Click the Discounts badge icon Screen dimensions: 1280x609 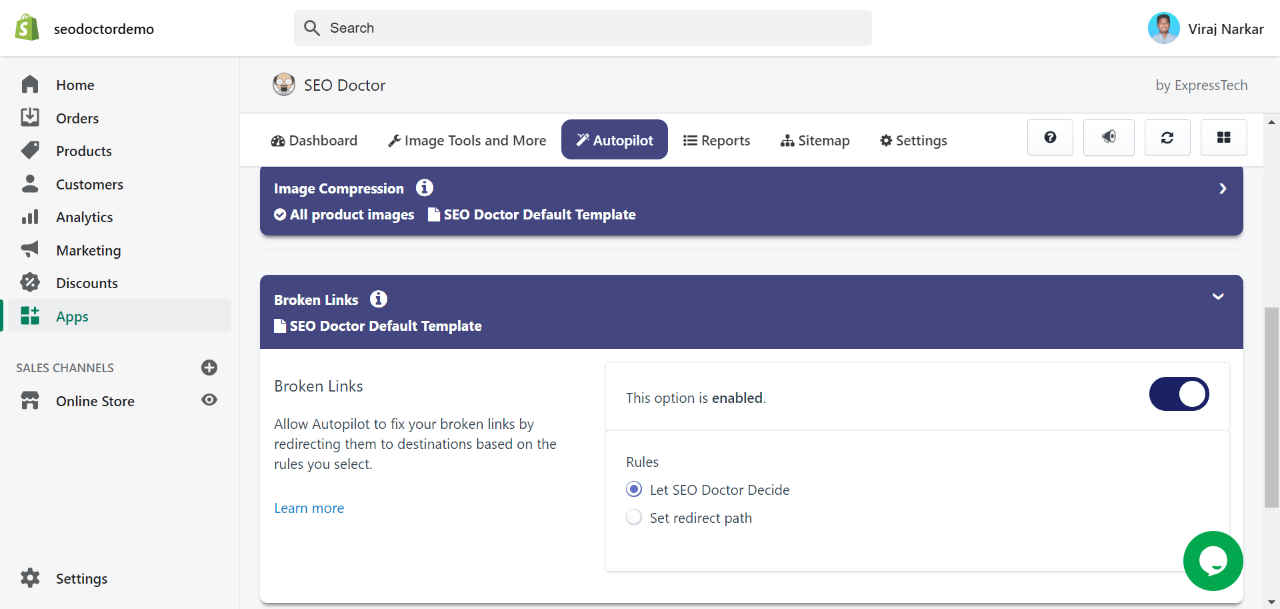point(30,283)
